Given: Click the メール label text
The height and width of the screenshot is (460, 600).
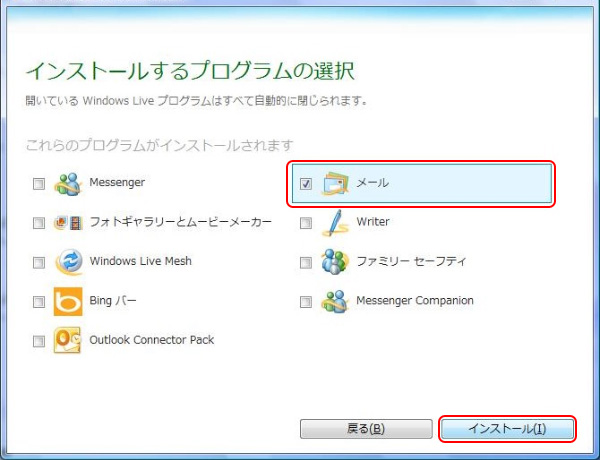Looking at the screenshot, I should tap(372, 183).
